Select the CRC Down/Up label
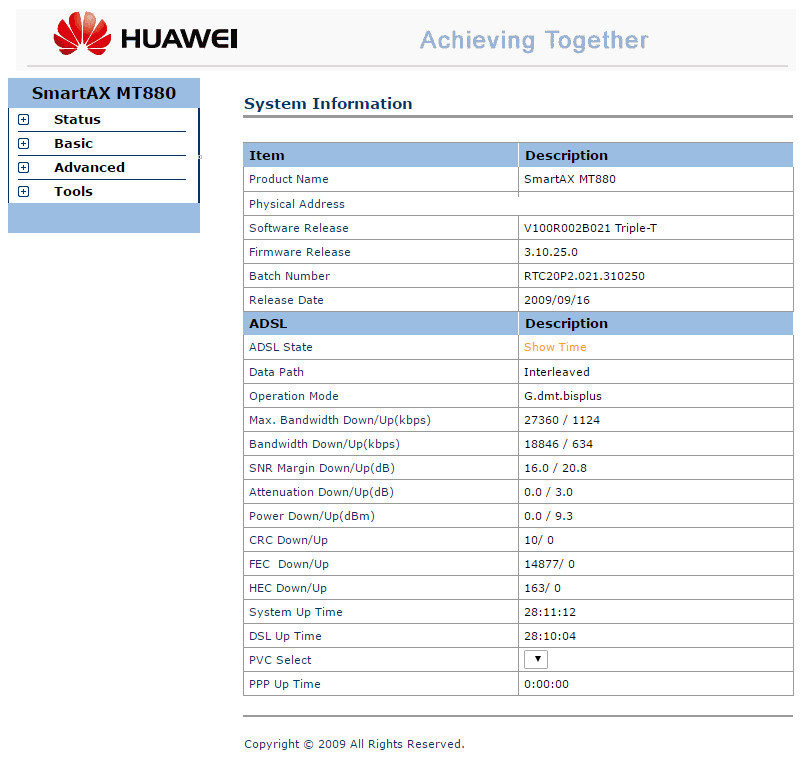Image resolution: width=802 pixels, height=760 pixels. tap(288, 540)
